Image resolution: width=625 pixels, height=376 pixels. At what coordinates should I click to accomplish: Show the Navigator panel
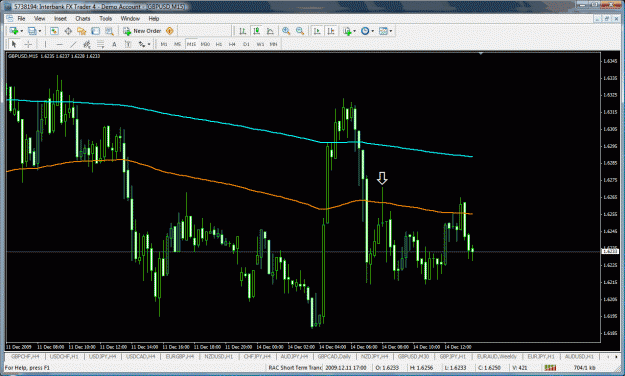82,31
